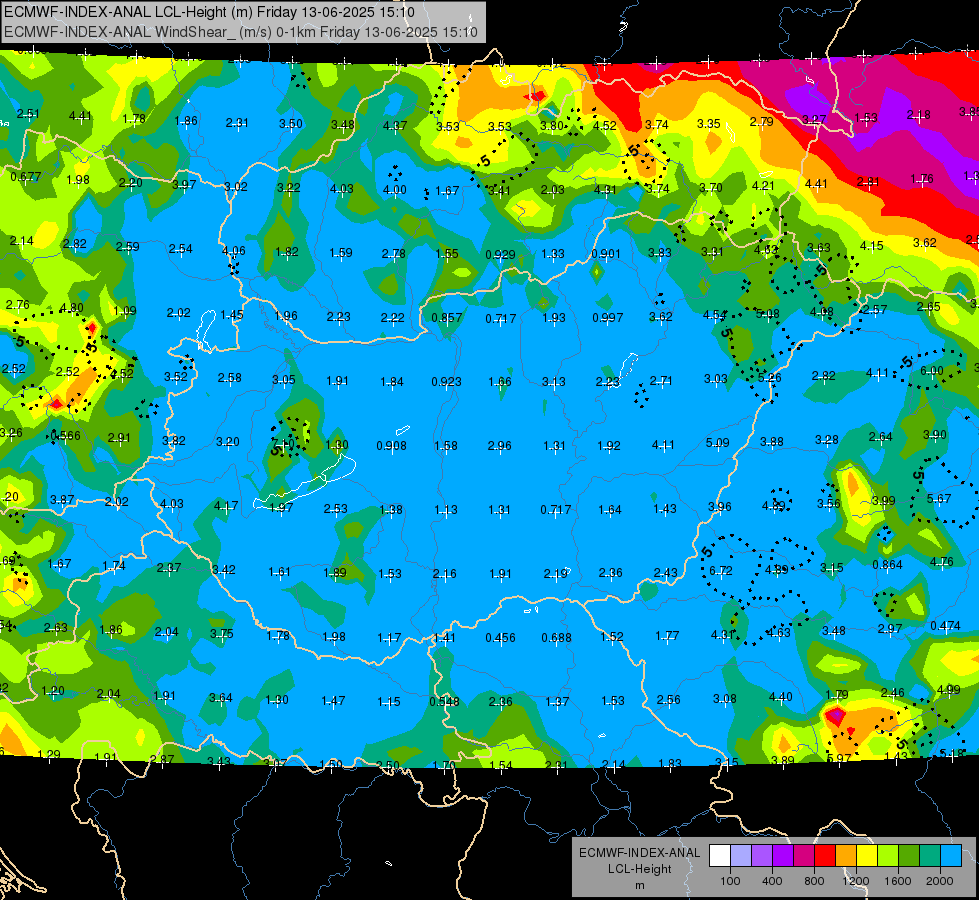Click the wind shear value 0.566
The height and width of the screenshot is (900, 979).
click(66, 435)
